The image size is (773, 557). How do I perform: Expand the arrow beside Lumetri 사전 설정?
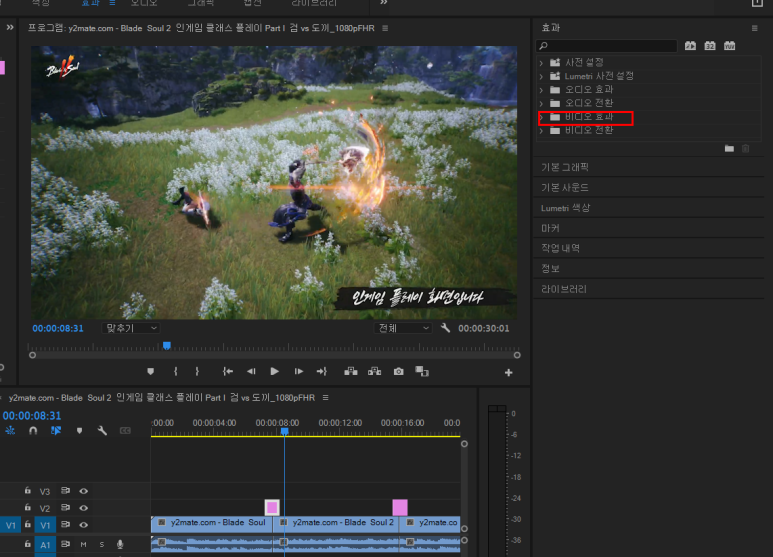click(x=541, y=76)
